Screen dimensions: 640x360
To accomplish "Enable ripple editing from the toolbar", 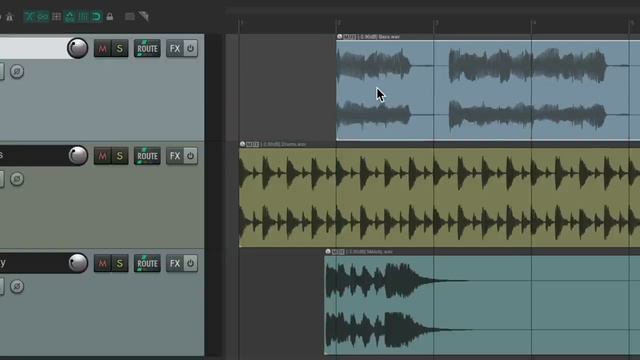I will point(56,16).
